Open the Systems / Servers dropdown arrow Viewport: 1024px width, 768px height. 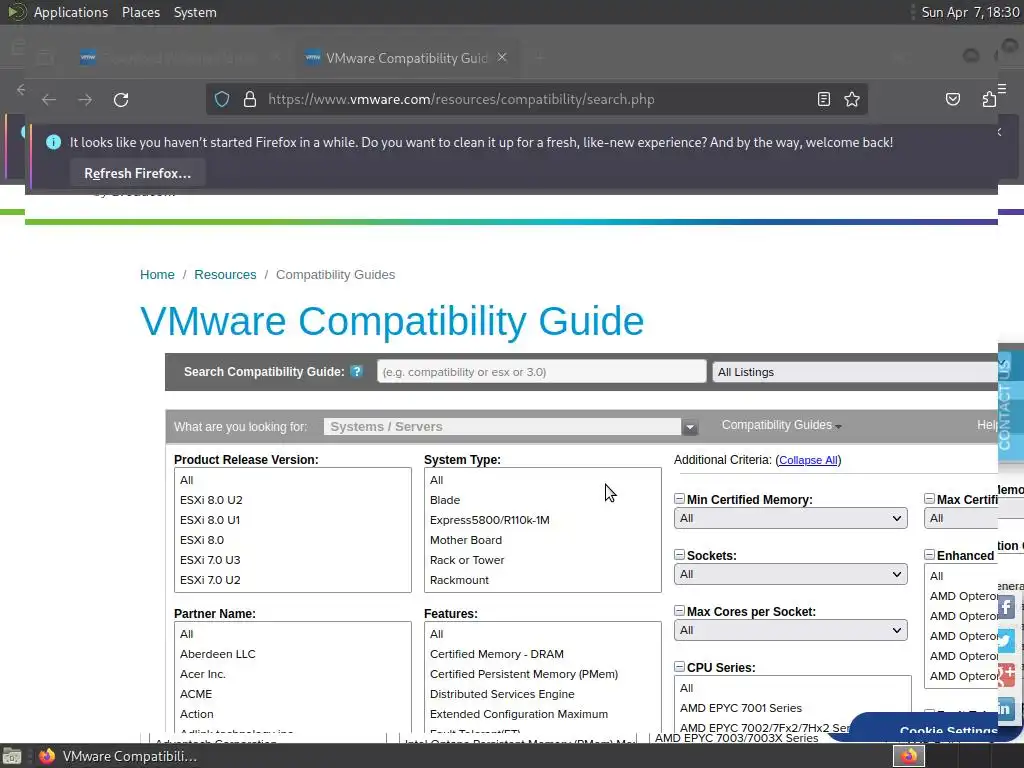pos(690,427)
